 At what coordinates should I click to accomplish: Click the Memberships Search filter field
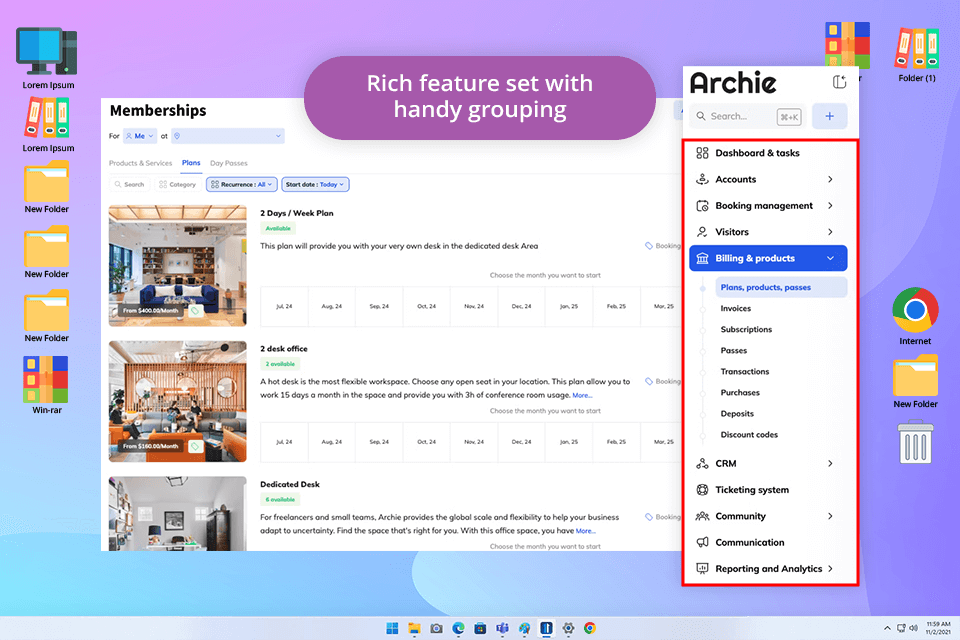coord(129,184)
